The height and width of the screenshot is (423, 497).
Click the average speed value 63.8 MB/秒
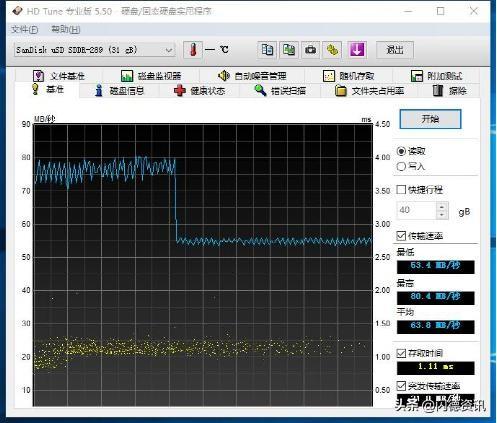click(435, 326)
